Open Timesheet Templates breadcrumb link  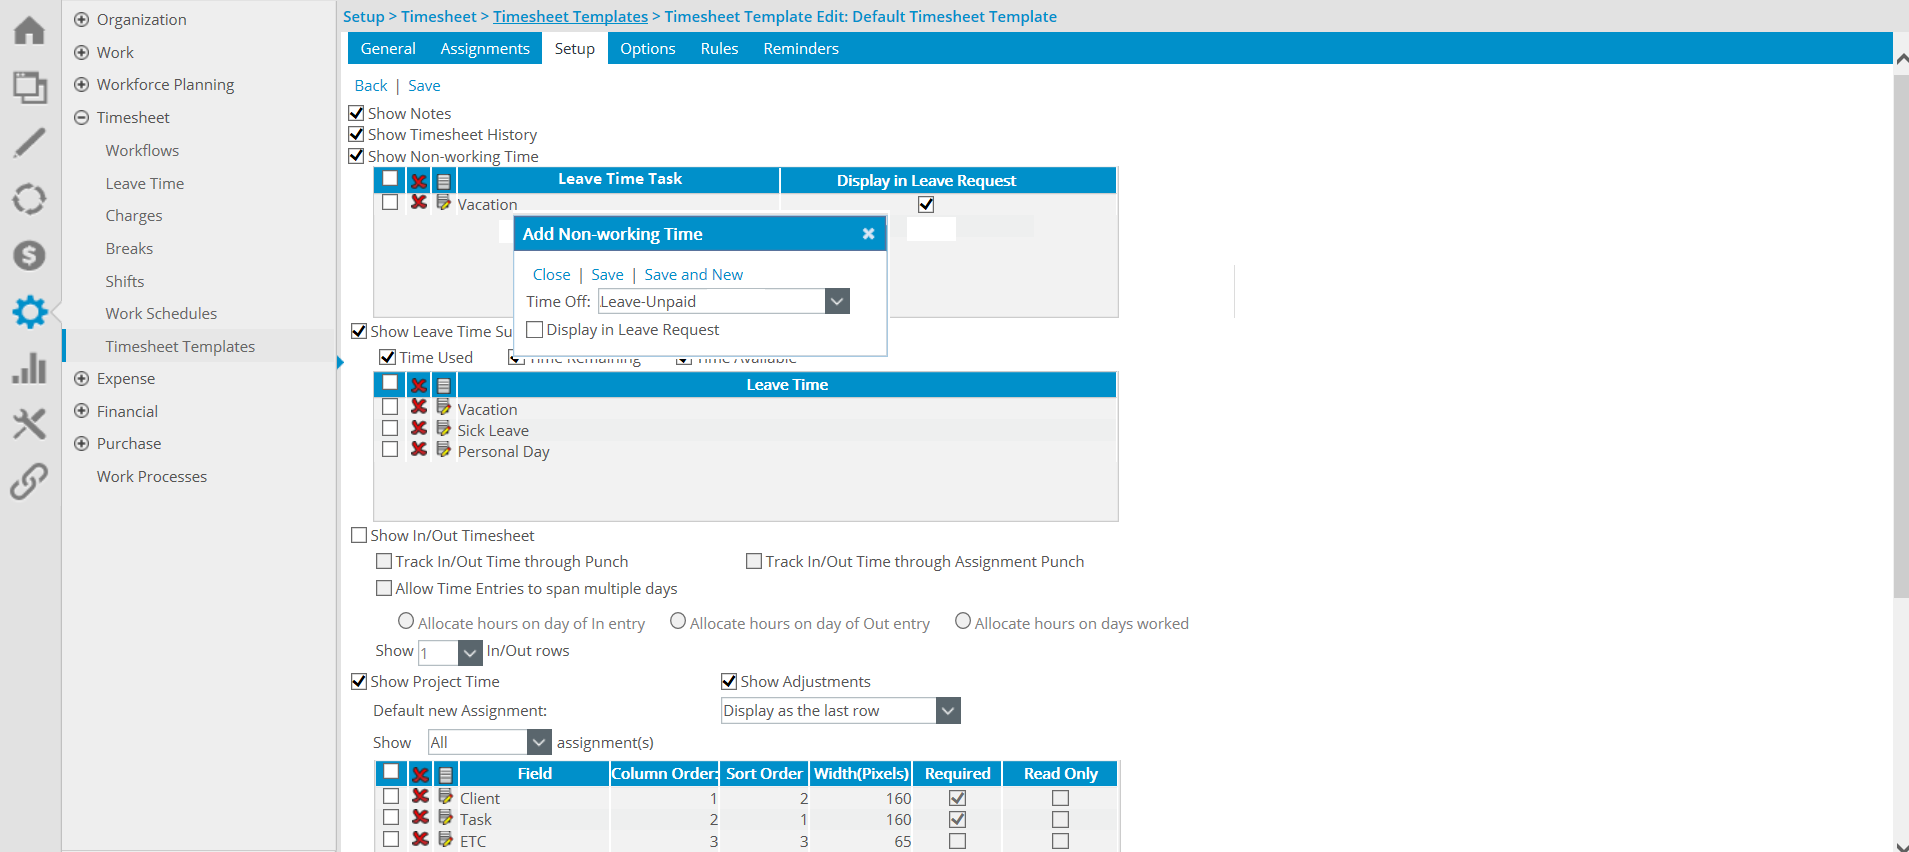pos(570,16)
